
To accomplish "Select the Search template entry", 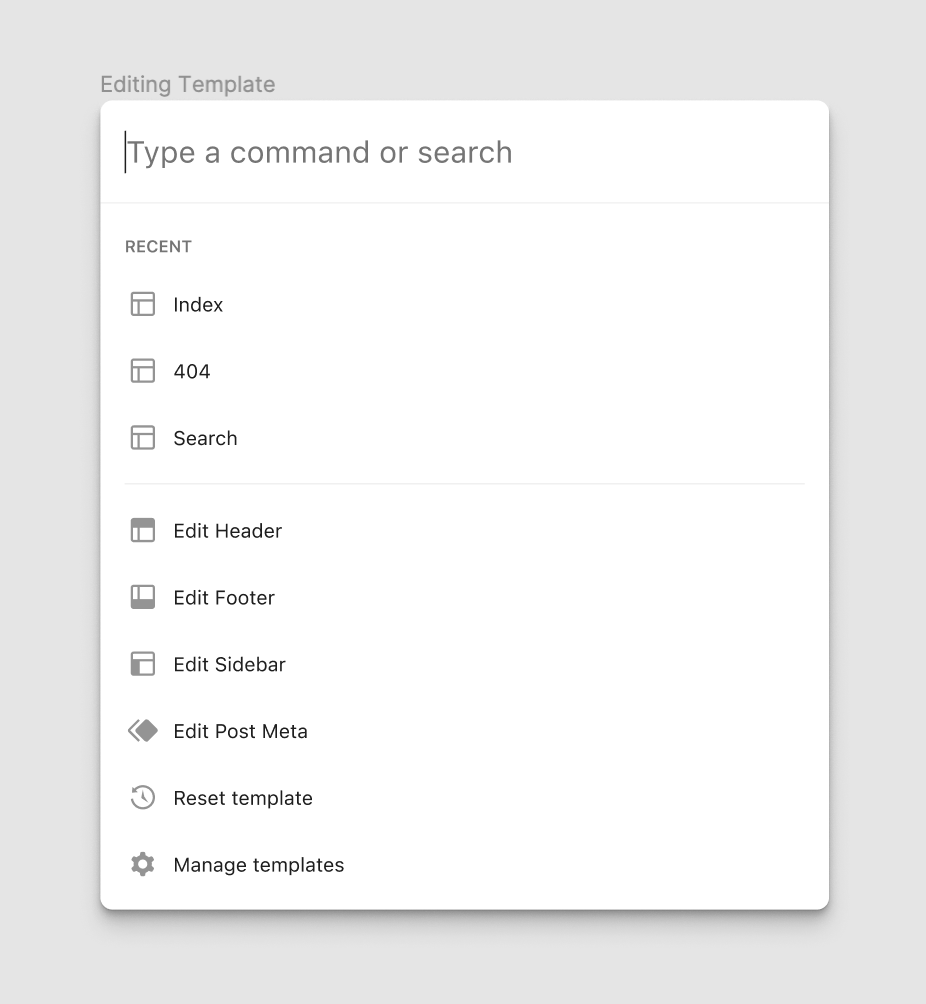I will tap(205, 437).
